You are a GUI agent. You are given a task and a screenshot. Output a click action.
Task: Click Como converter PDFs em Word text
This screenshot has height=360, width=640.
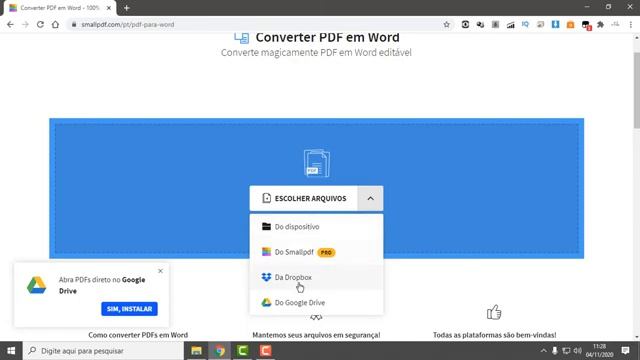tap(138, 335)
